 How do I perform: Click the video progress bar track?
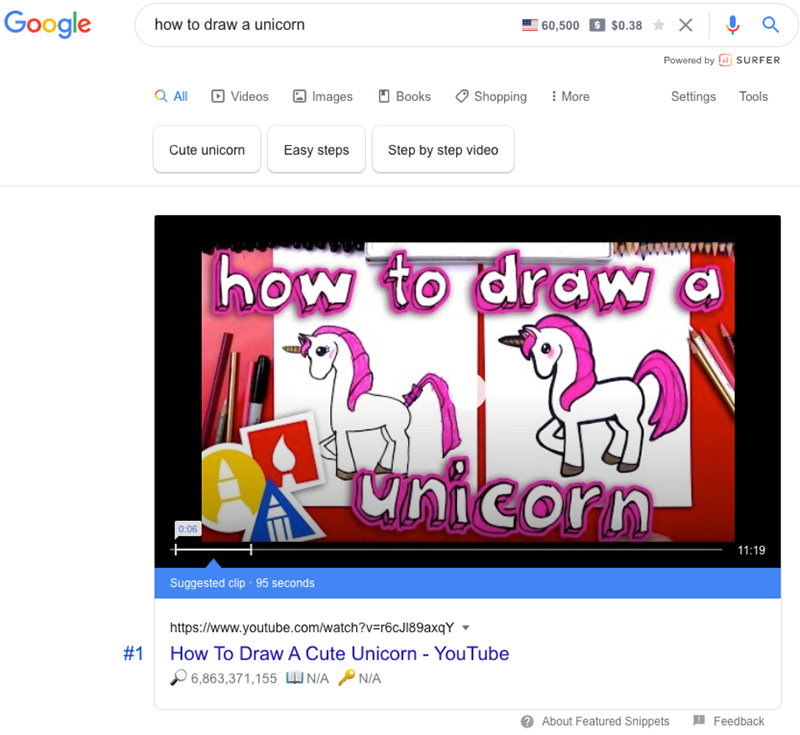448,549
